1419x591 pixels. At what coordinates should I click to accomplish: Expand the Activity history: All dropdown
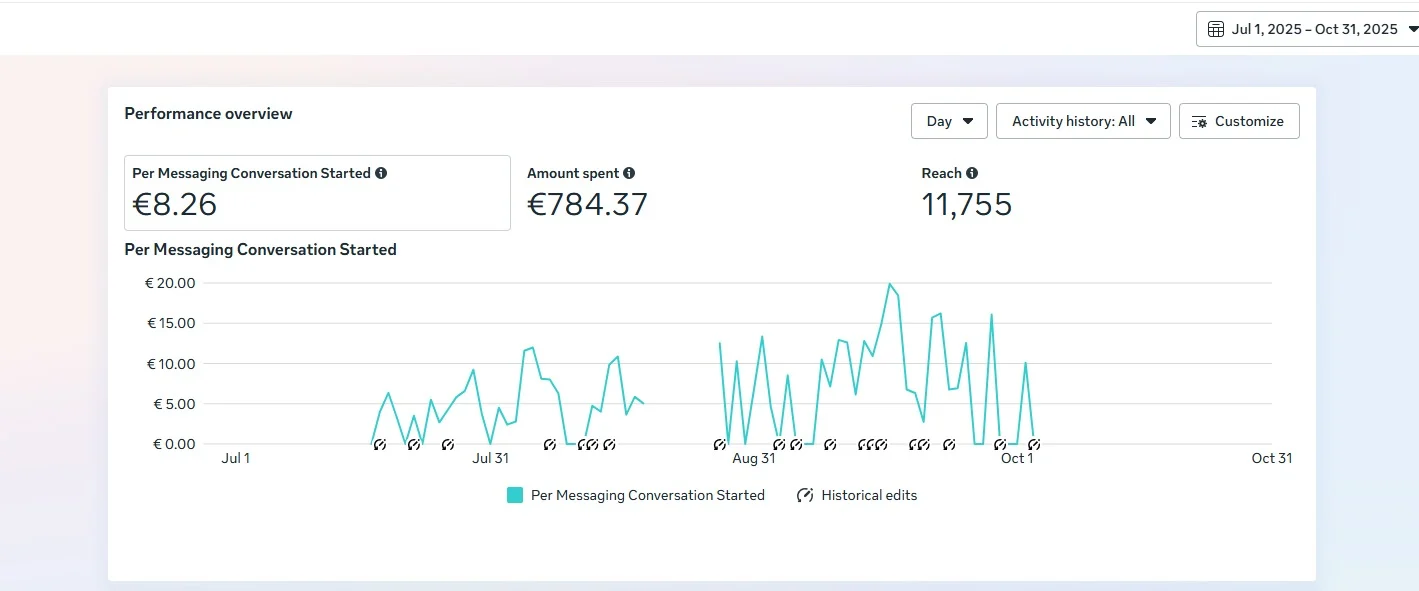[1083, 121]
